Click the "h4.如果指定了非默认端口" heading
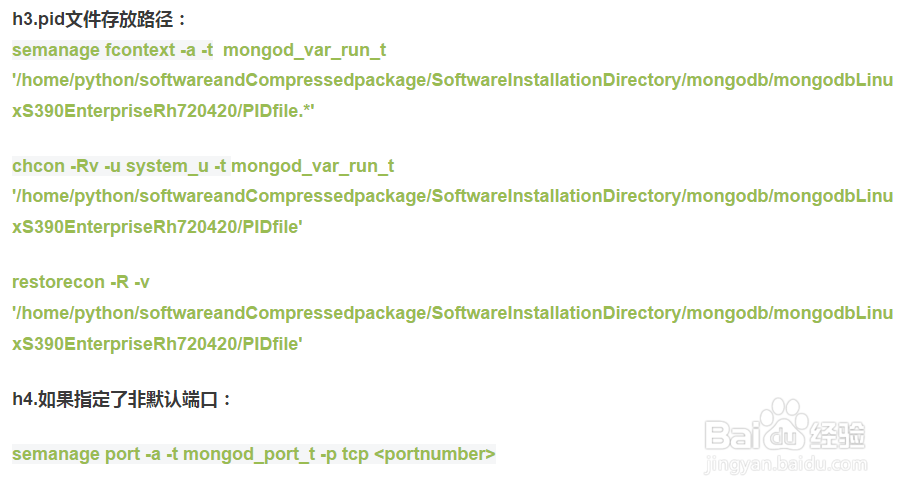Image resolution: width=918 pixels, height=496 pixels. (122, 400)
